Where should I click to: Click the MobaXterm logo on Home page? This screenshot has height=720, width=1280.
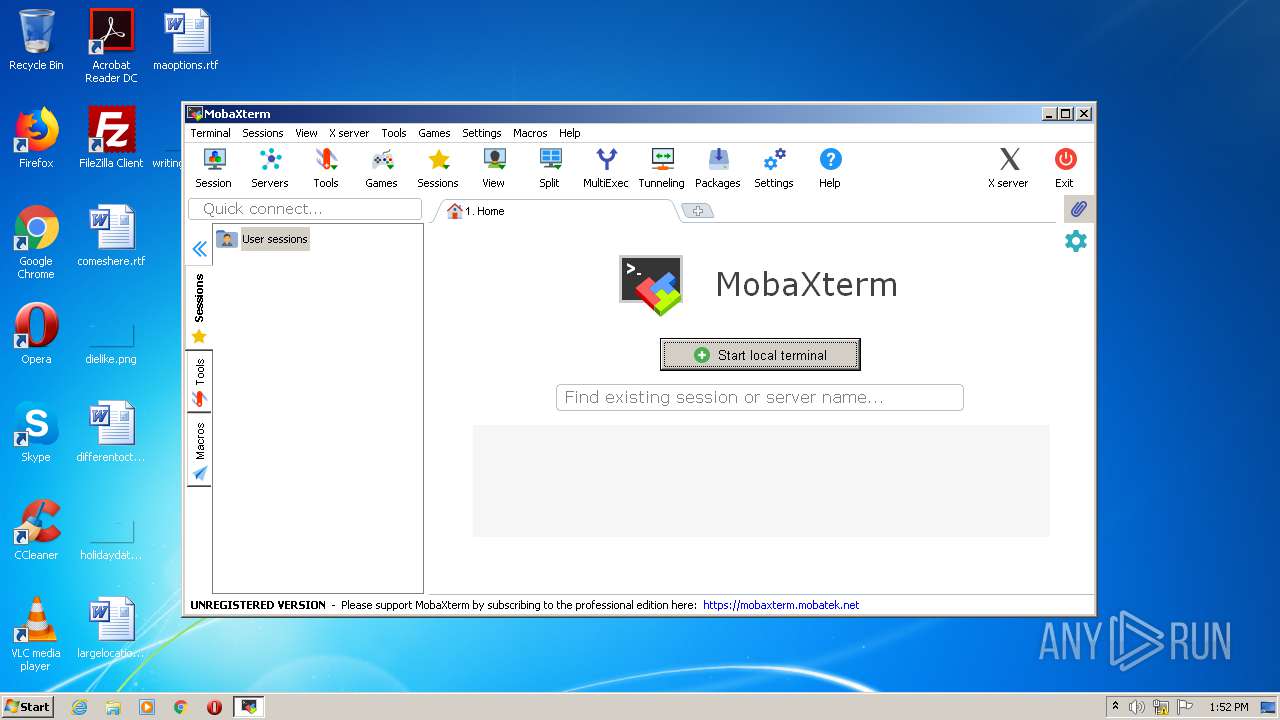point(651,285)
